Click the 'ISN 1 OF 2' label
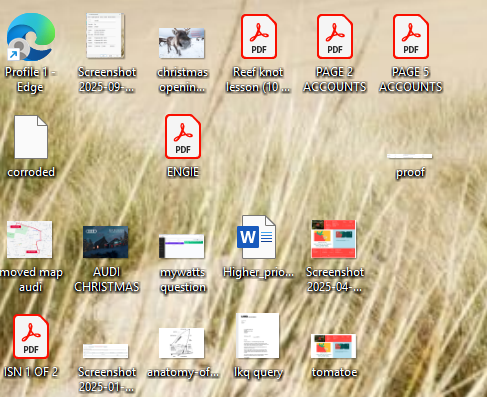This screenshot has width=487, height=397. tap(31, 372)
